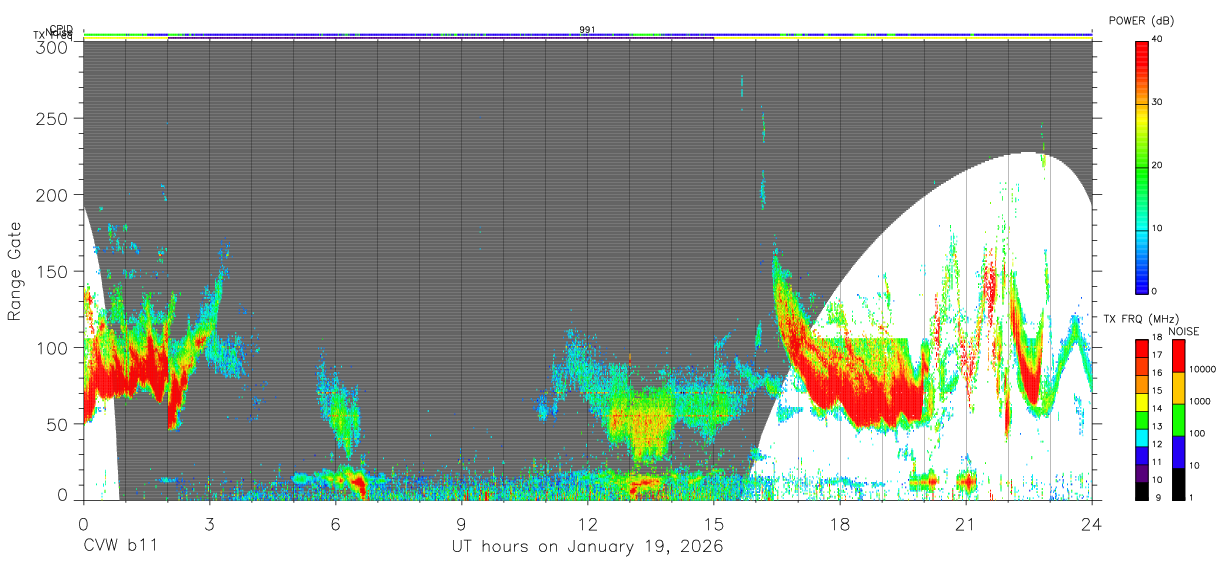Click the black 9-10 MHz frequency swatch
1228x567 pixels.
coord(1141,491)
